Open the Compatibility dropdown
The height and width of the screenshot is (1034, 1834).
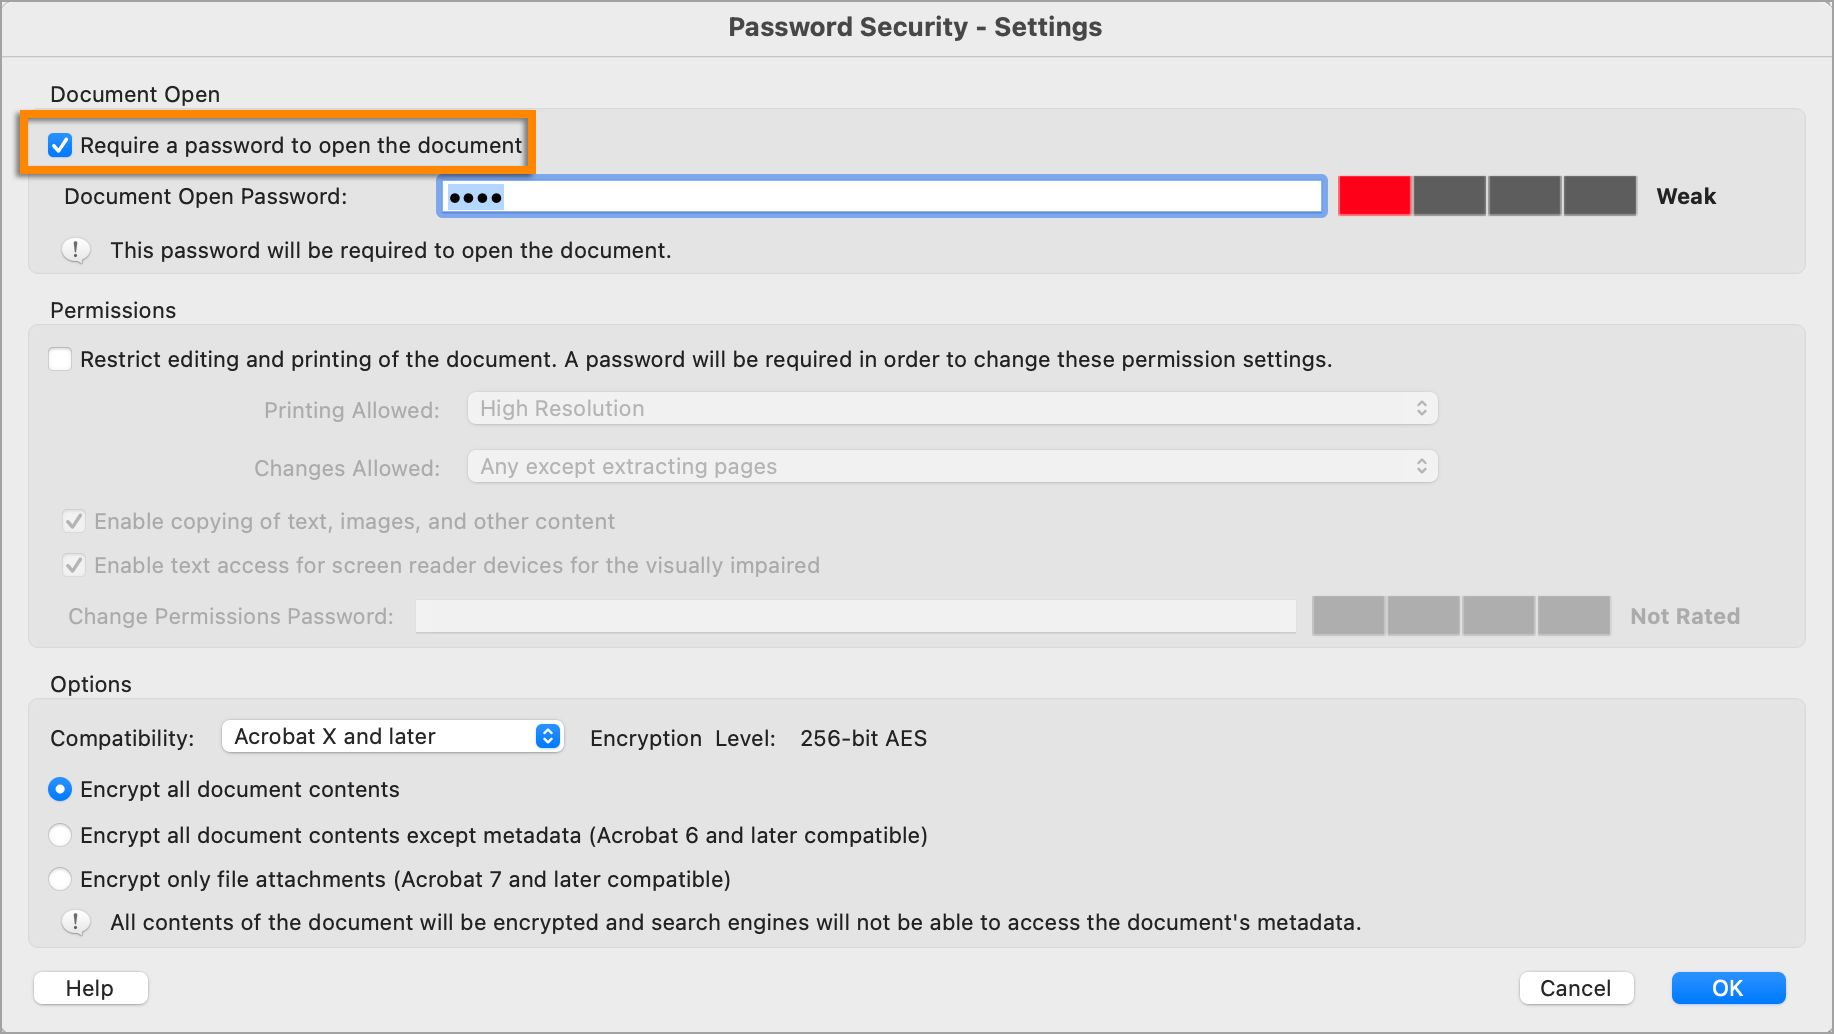392,736
